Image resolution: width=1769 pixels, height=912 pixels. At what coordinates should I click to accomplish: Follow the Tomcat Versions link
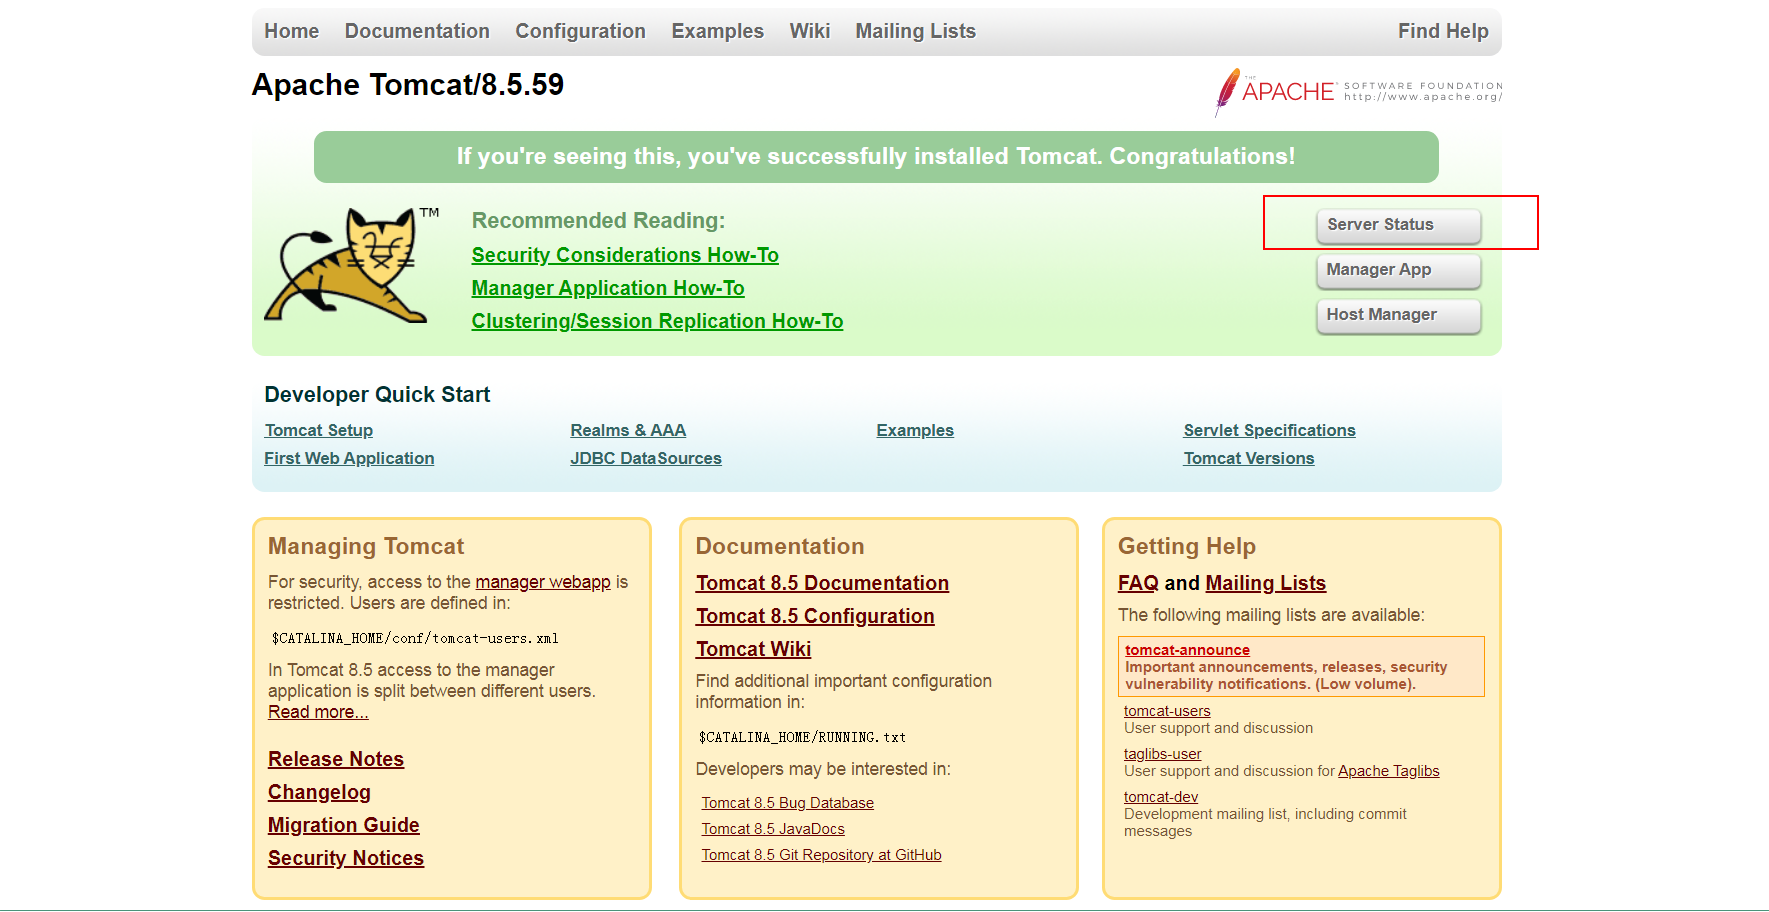point(1249,458)
